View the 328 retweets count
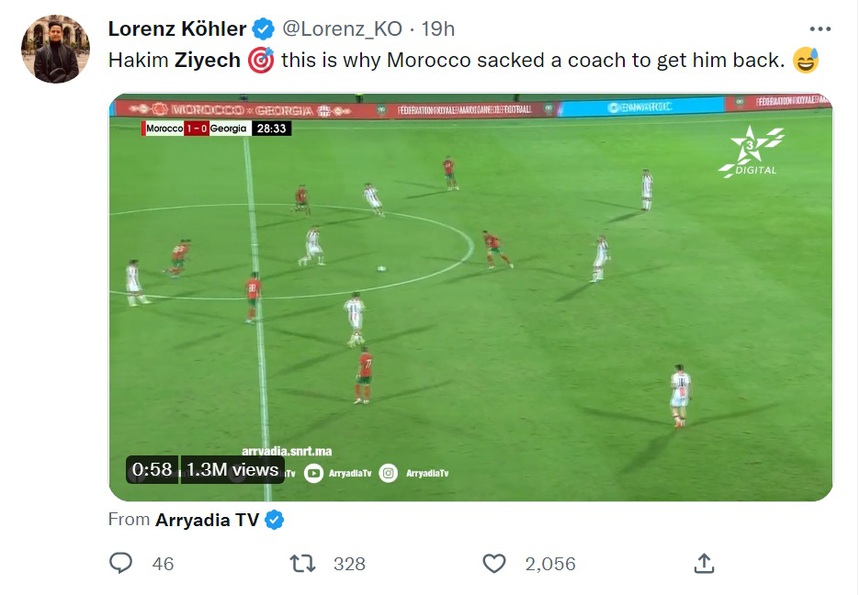 349,564
